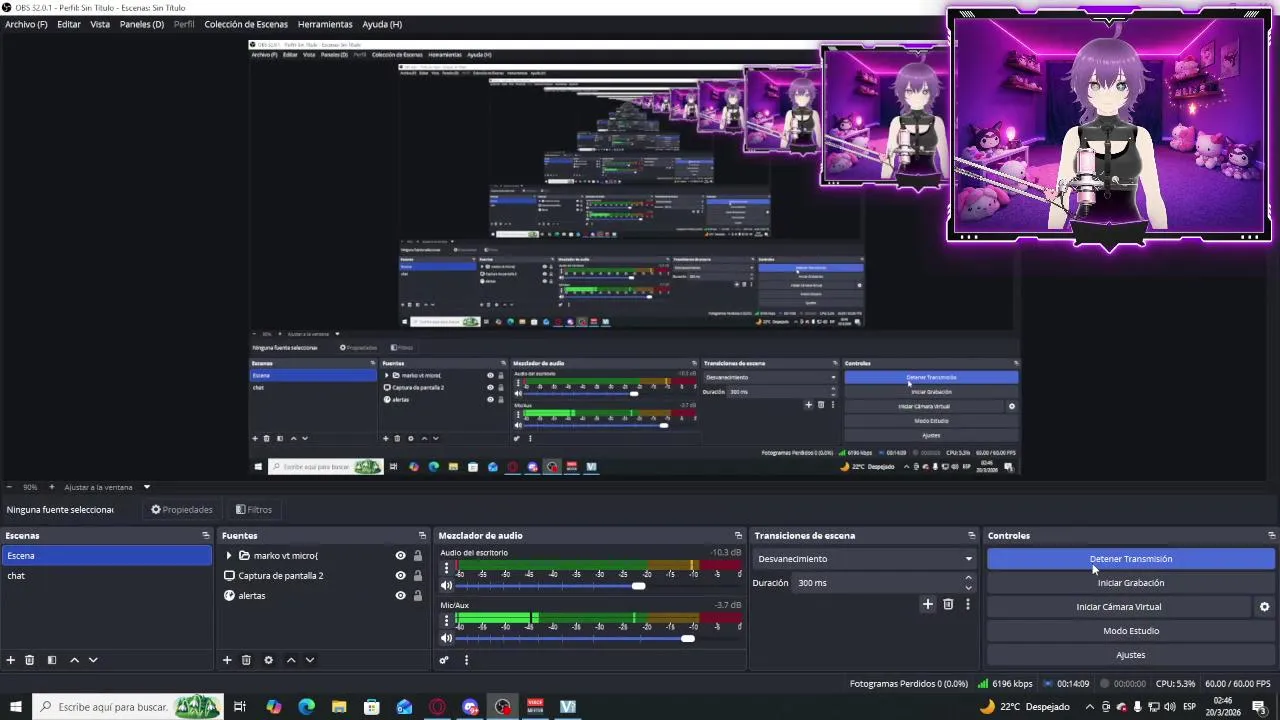Open Ajustes button in Controles
The image size is (1280, 720).
[x=1131, y=655]
